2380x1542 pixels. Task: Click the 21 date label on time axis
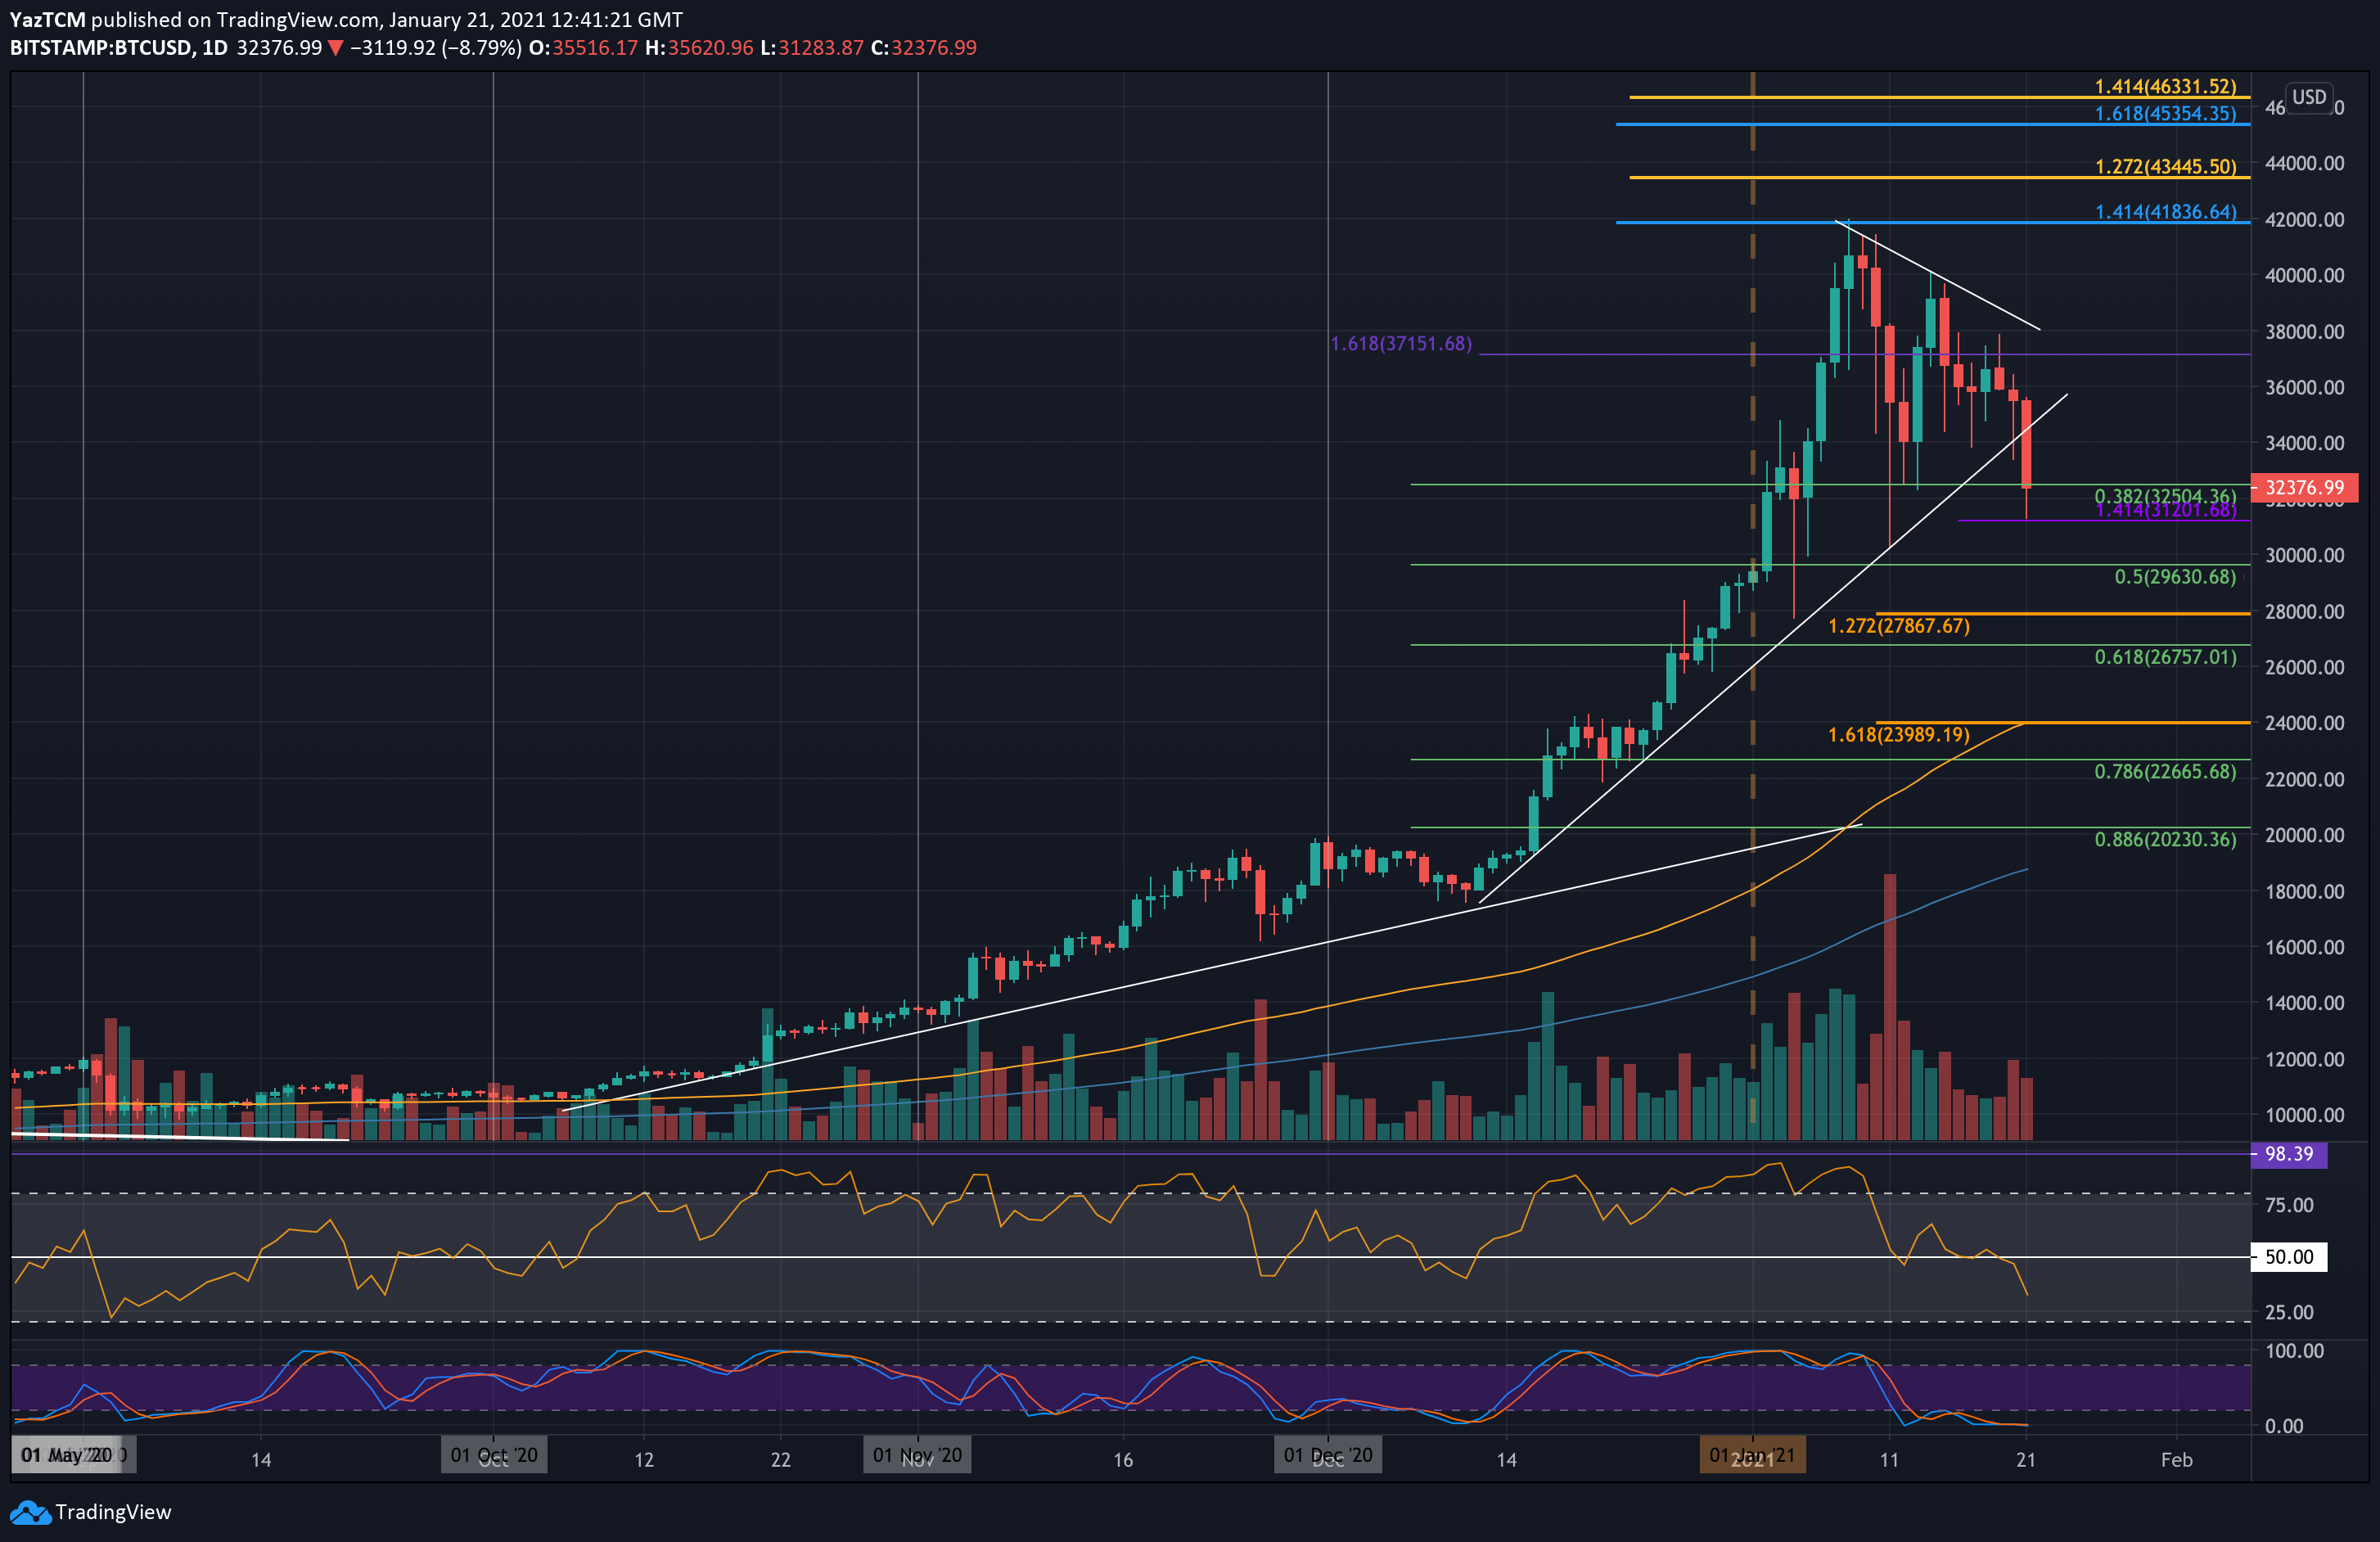[x=2026, y=1460]
